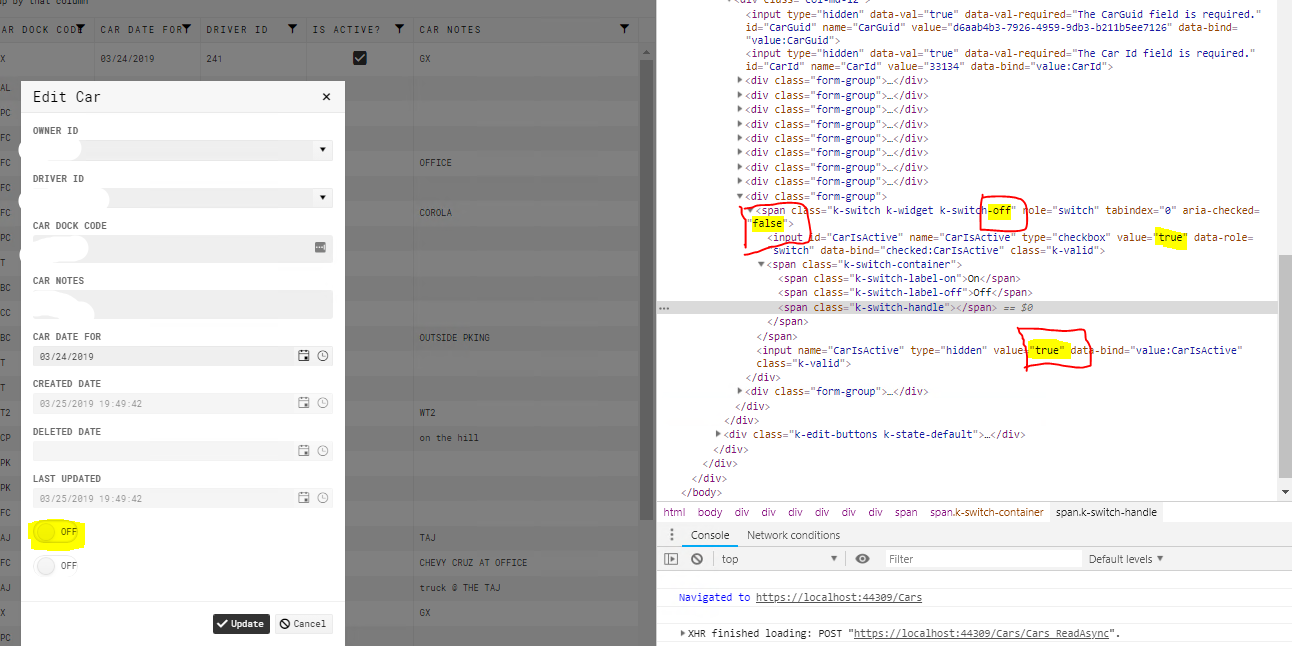Switch to the Console tab

[710, 535]
